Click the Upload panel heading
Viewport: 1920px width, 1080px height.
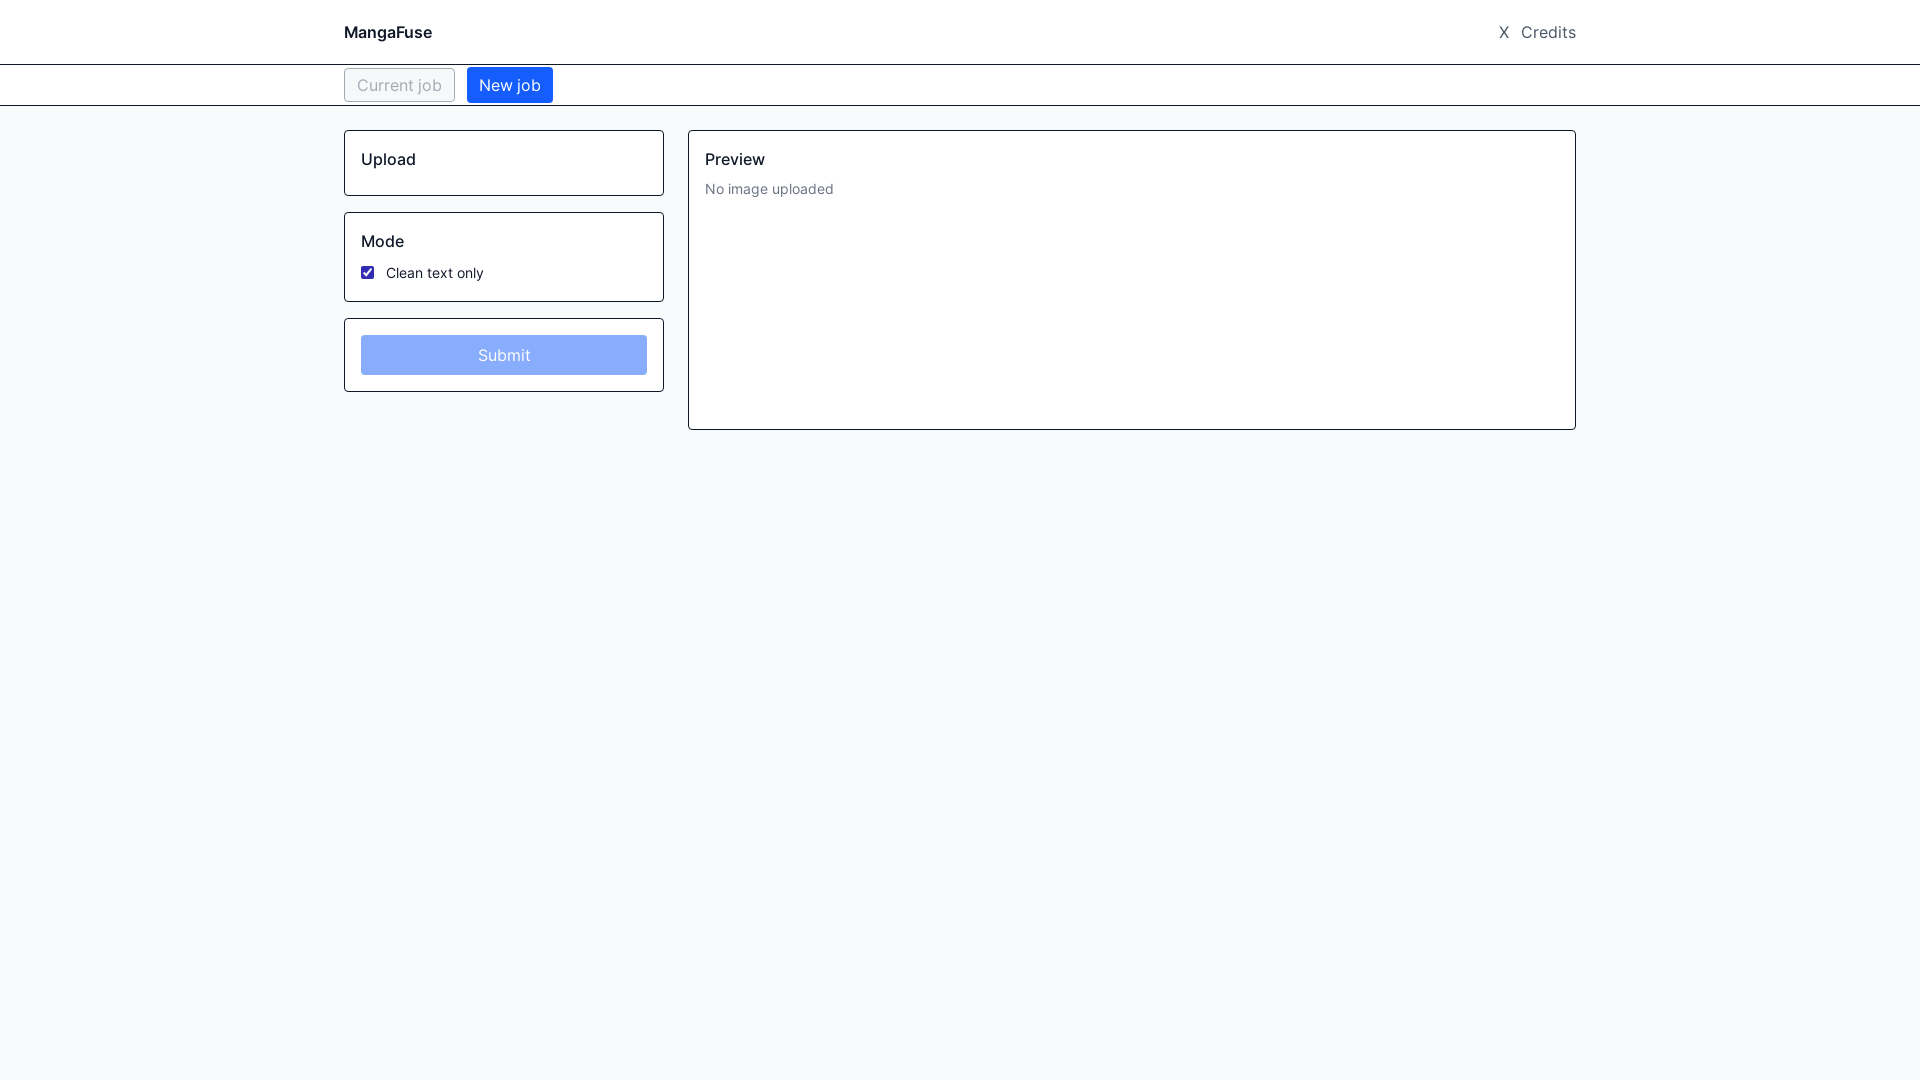pyautogui.click(x=388, y=159)
